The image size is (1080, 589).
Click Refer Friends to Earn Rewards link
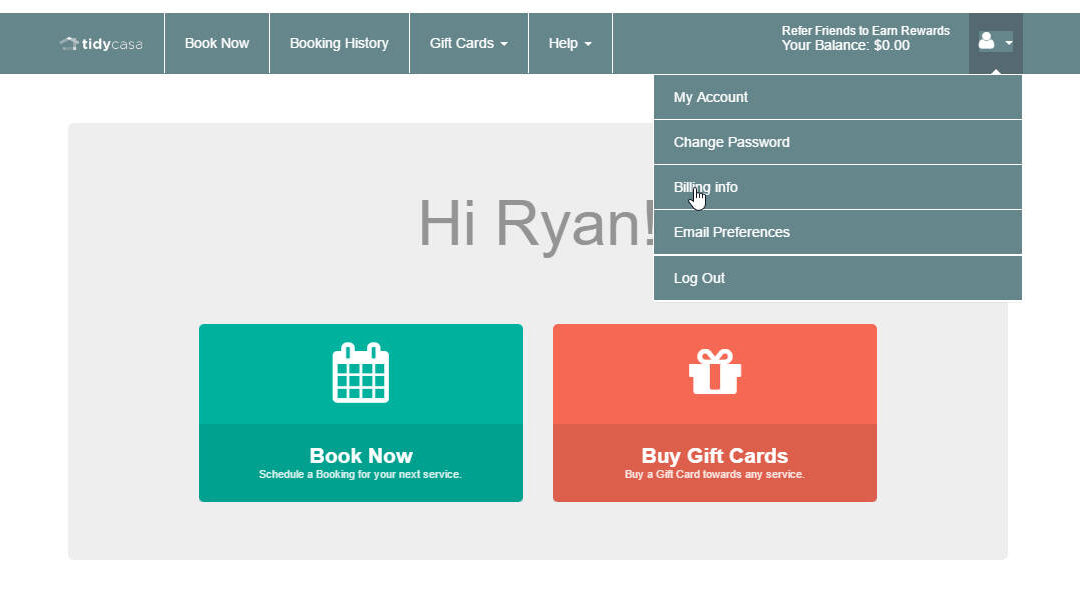tap(865, 31)
